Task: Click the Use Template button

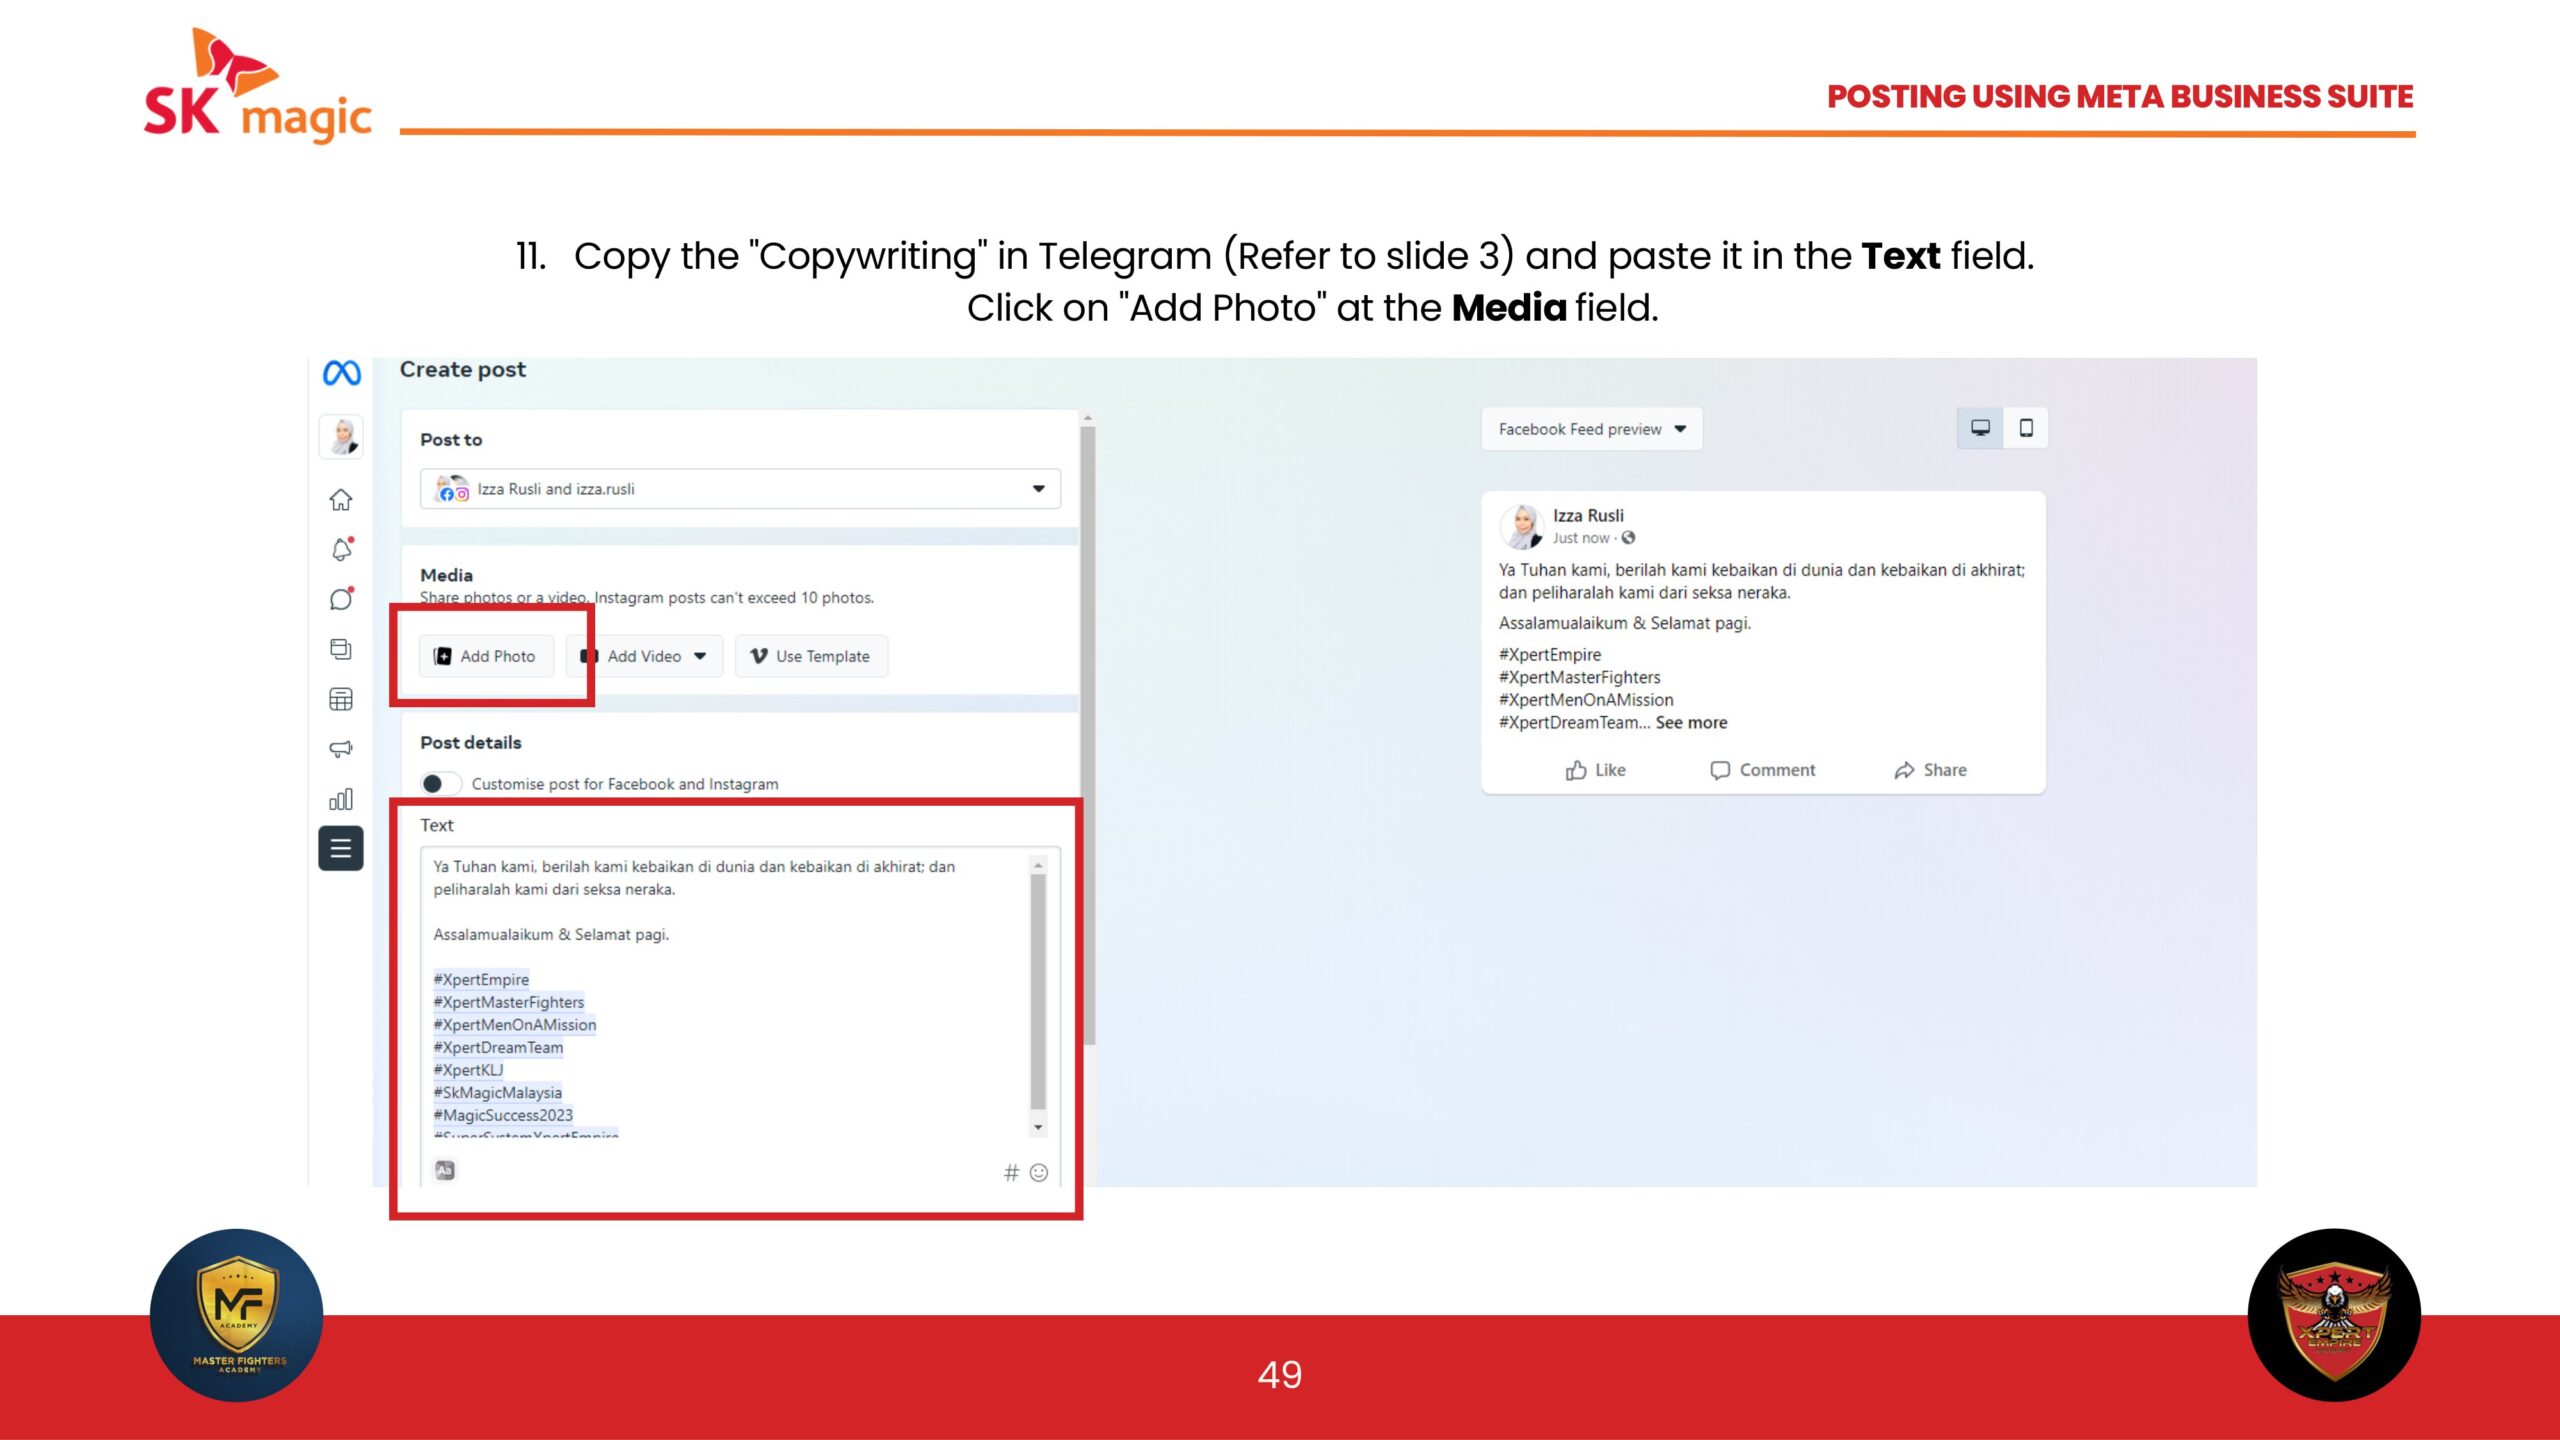Action: 811,656
